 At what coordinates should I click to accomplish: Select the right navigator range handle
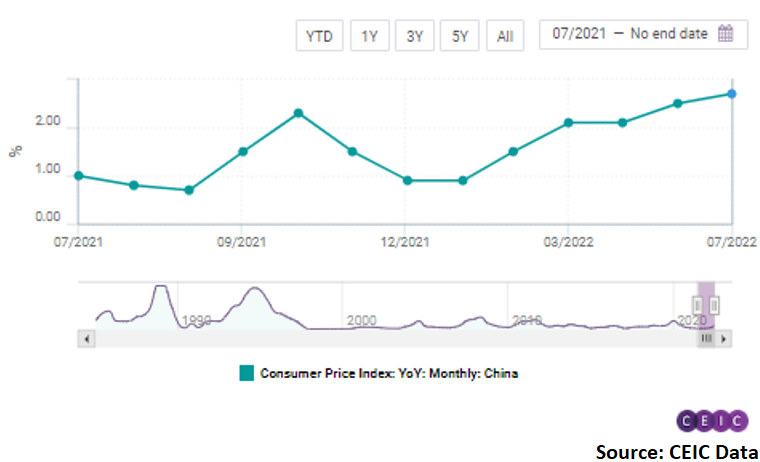click(714, 305)
